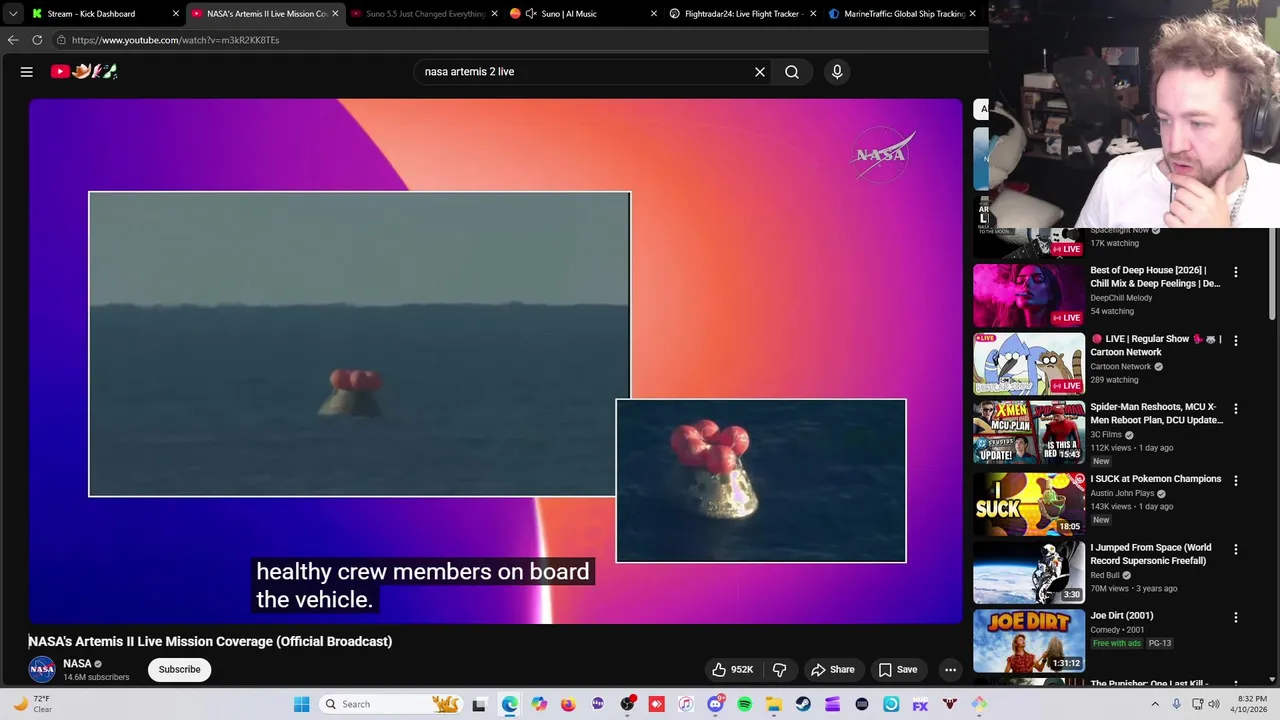The height and width of the screenshot is (720, 1280).
Task: Open options for Regular Show live
Action: pos(1236,341)
